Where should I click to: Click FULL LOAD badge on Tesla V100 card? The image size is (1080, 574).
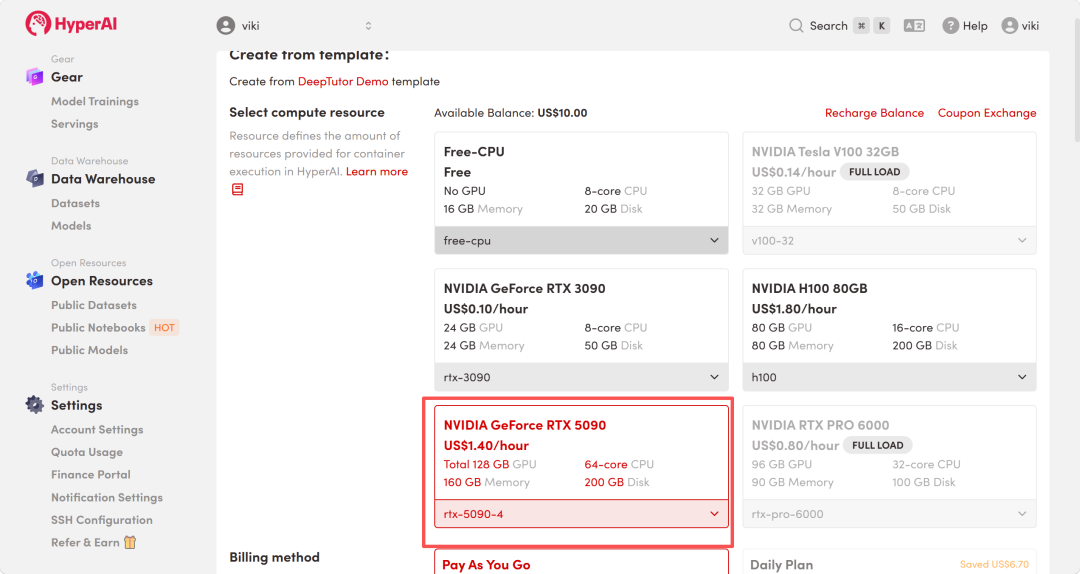(x=874, y=172)
